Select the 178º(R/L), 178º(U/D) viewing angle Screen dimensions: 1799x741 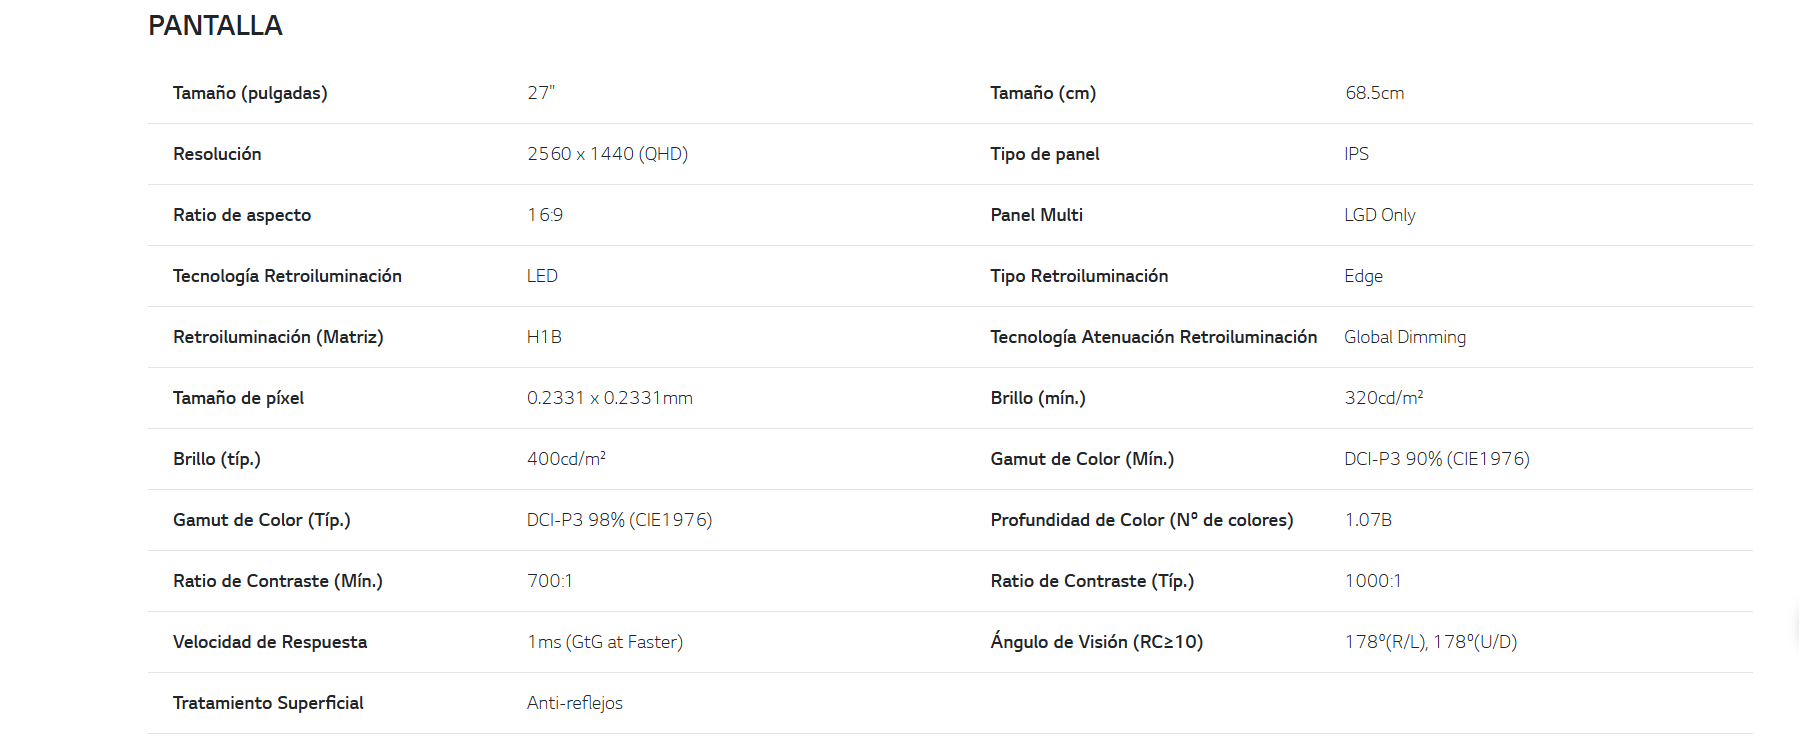click(1431, 642)
